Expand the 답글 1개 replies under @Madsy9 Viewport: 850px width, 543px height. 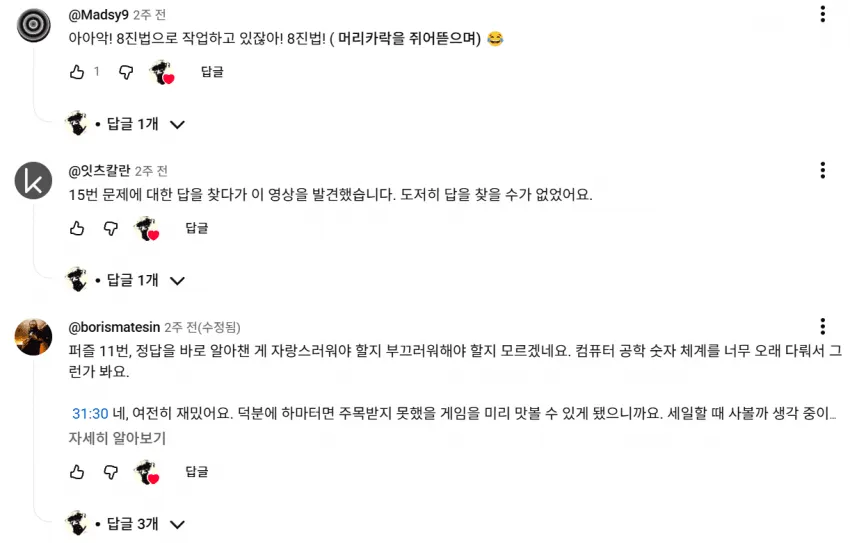pyautogui.click(x=126, y=124)
